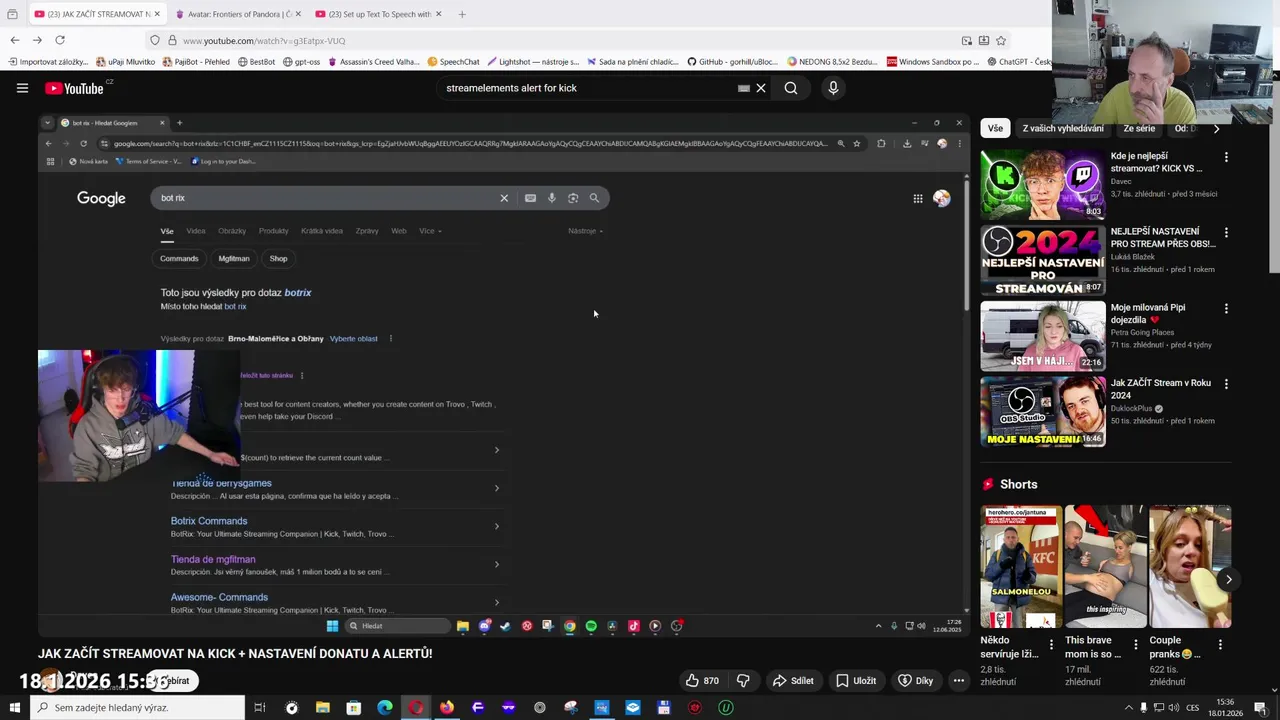Open Windows Start button on taskbar
This screenshot has height=720, width=1280.
pyautogui.click(x=15, y=708)
